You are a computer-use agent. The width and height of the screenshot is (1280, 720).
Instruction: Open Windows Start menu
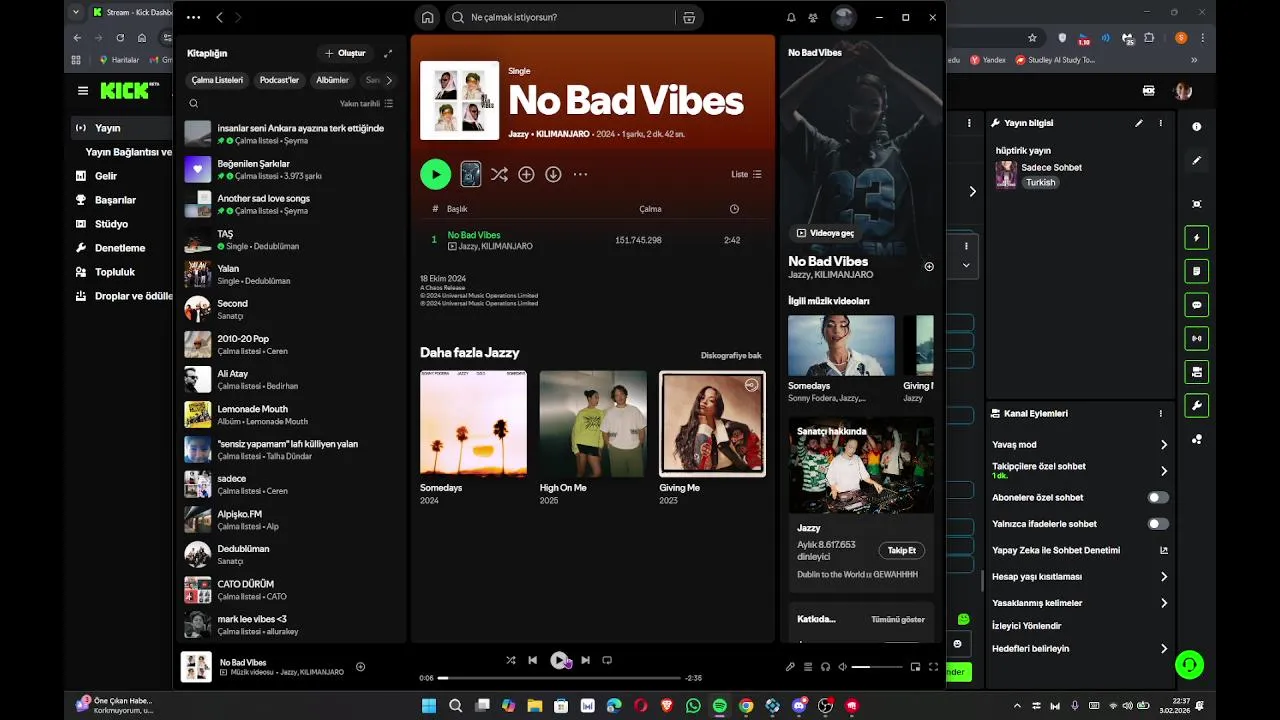(x=429, y=705)
